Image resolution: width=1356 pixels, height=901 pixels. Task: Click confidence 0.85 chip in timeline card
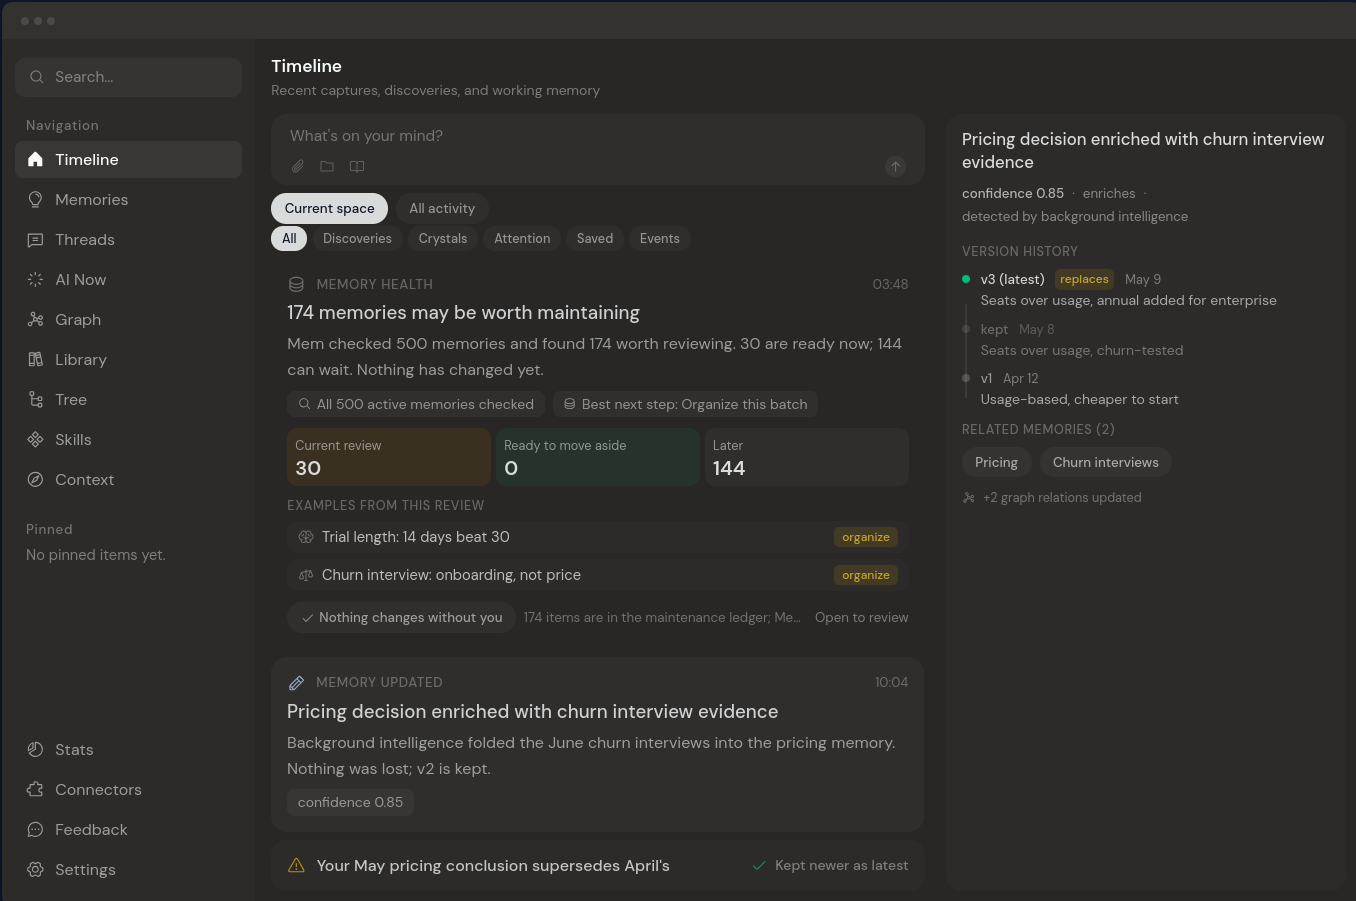coord(350,802)
